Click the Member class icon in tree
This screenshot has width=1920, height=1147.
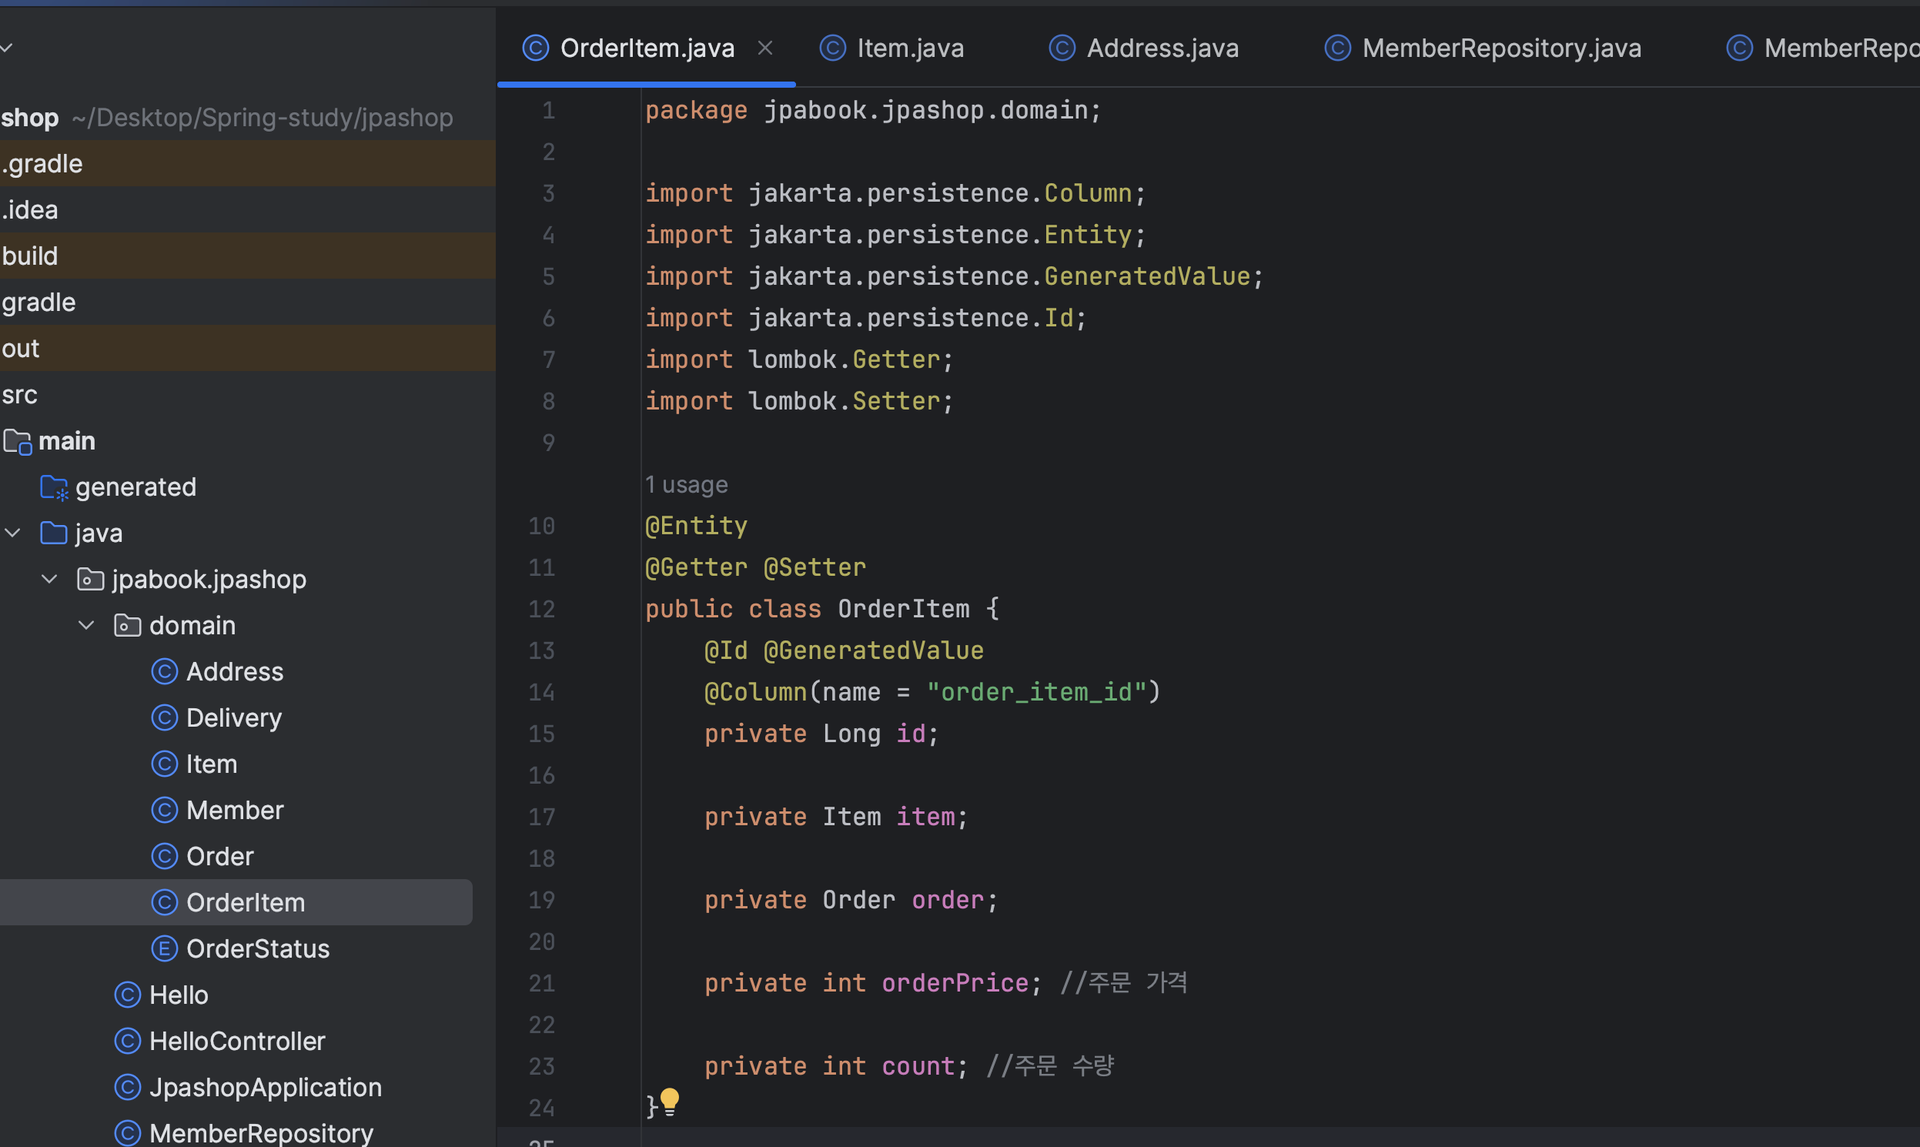click(164, 810)
